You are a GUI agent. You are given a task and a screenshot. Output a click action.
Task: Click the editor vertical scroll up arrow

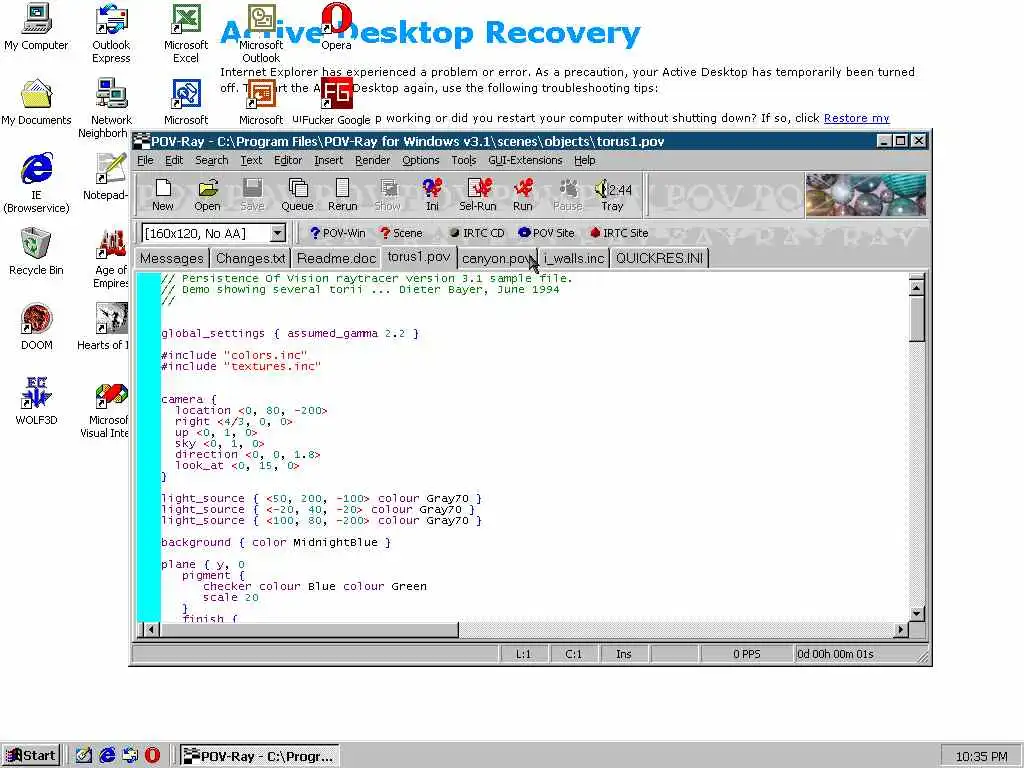point(917,287)
